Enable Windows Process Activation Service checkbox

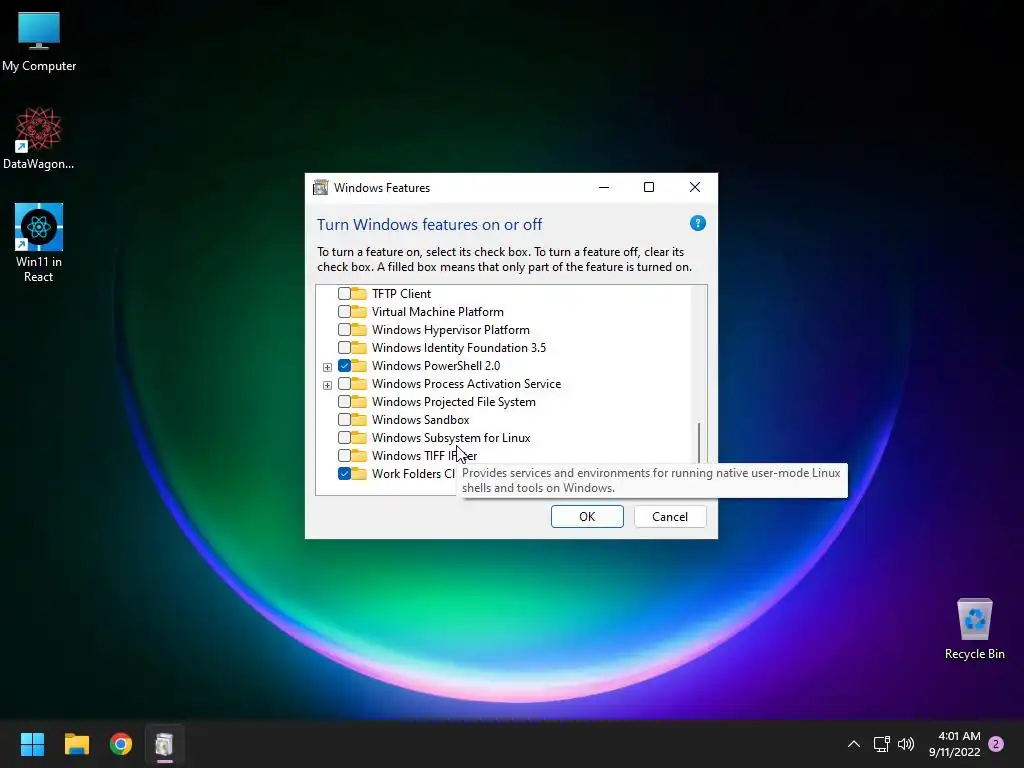pyautogui.click(x=344, y=383)
